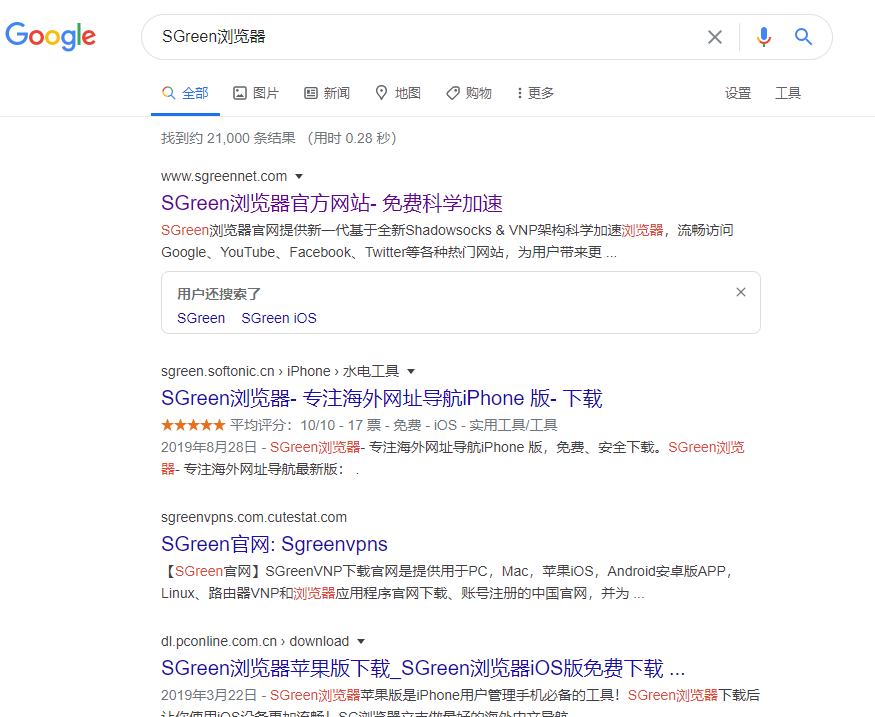Select the Shopping (购物) tab
The height and width of the screenshot is (717, 875).
(x=469, y=93)
